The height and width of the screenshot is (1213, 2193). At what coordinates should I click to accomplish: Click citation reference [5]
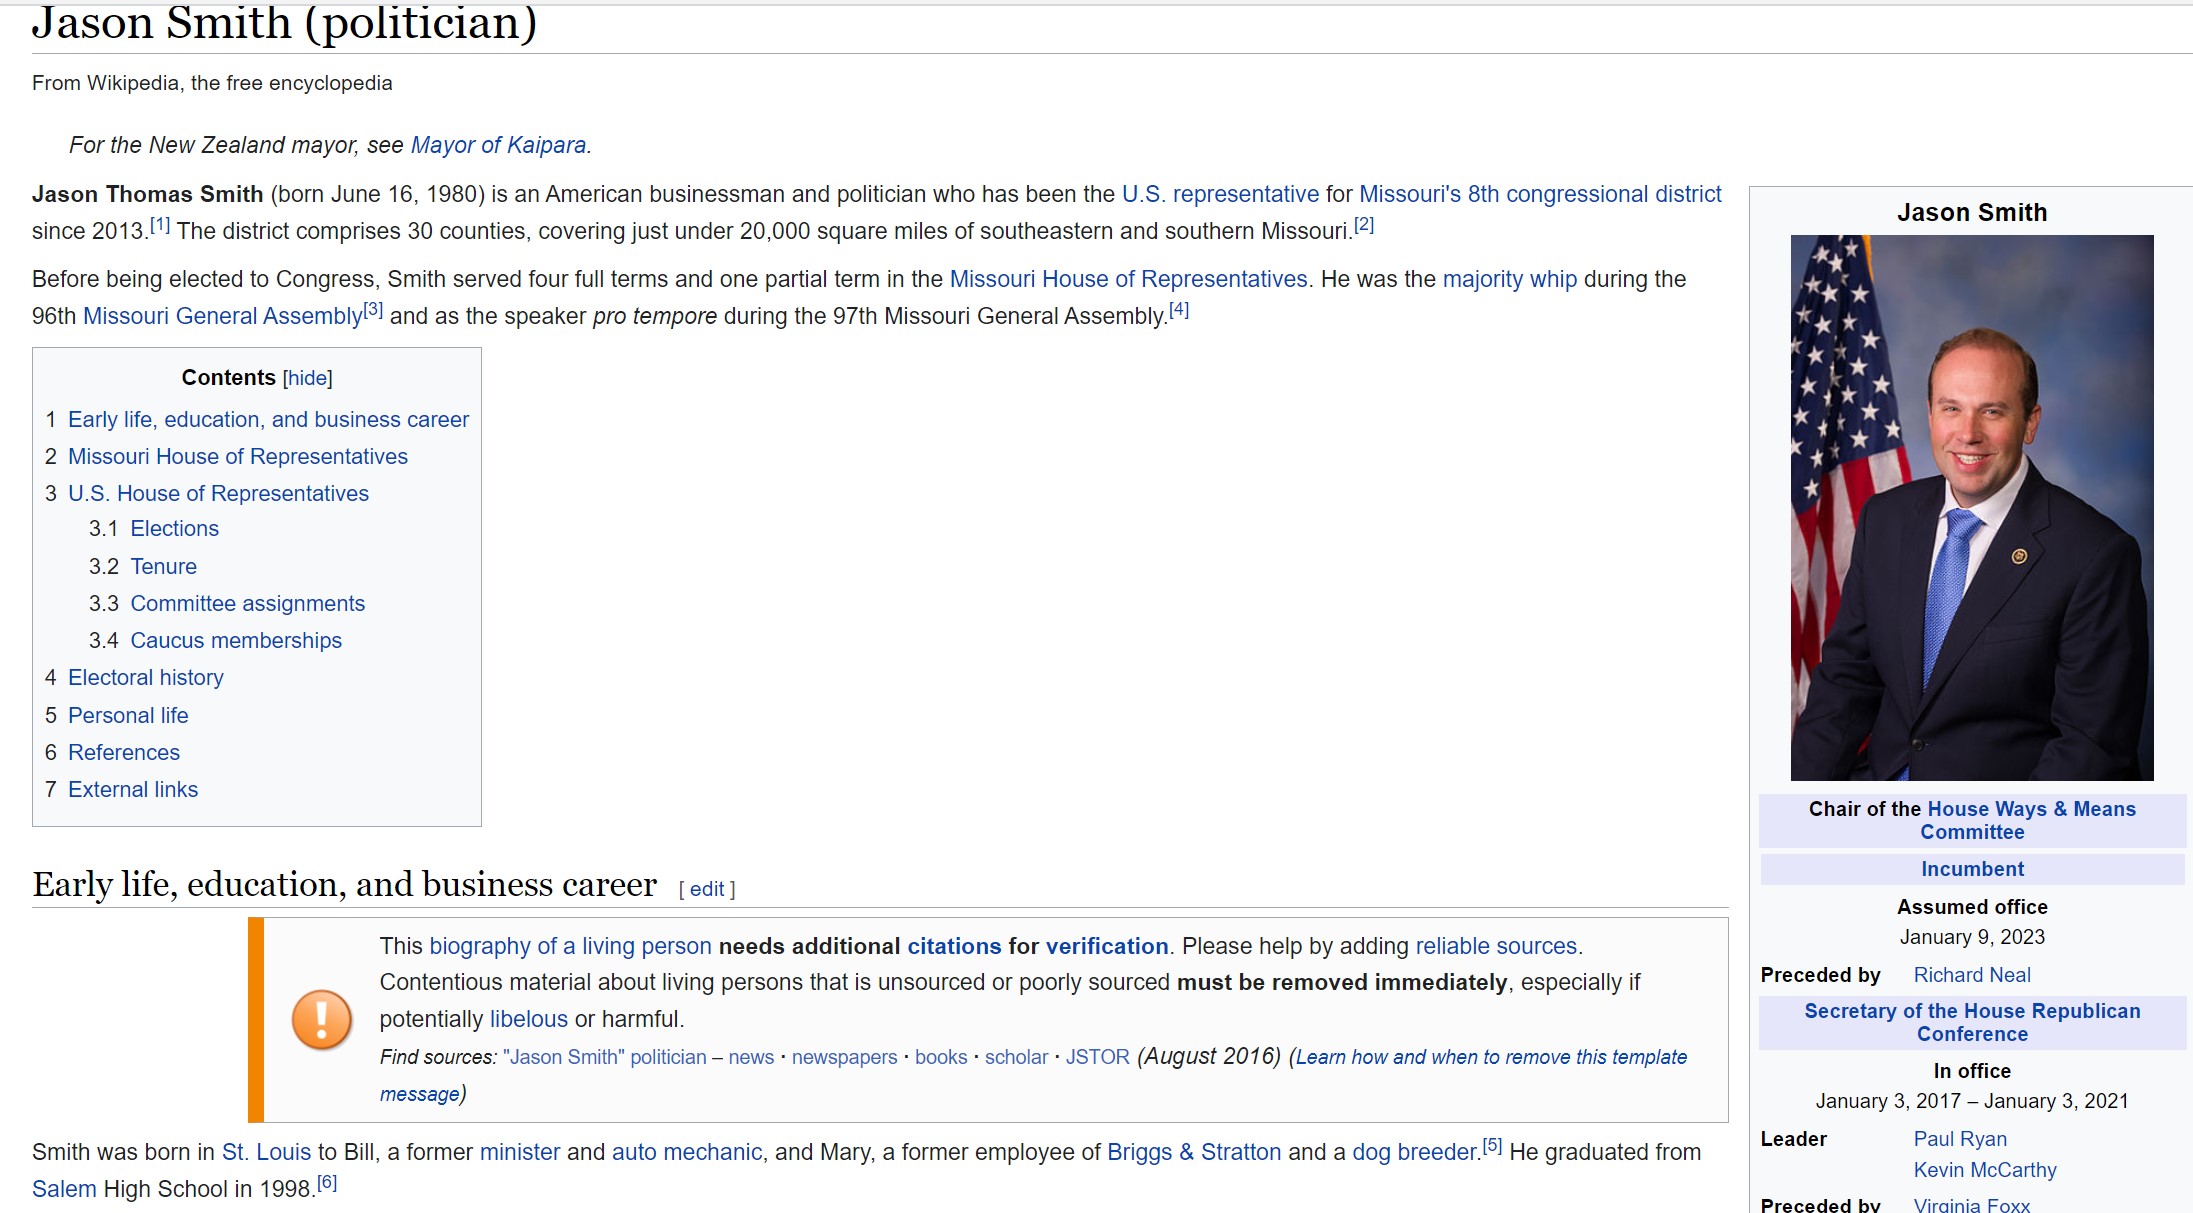1492,1145
